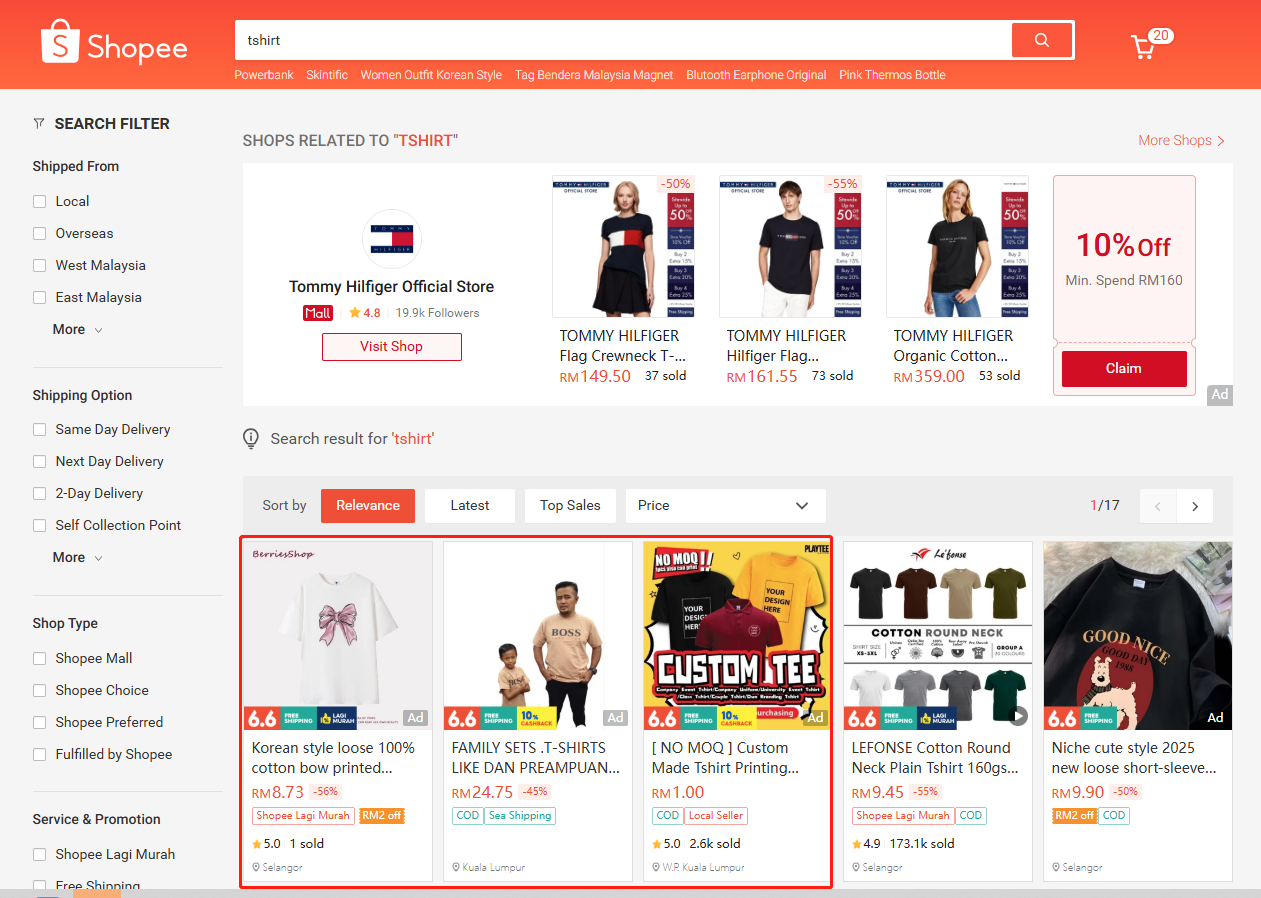Open the FAMILY SETS T-SHIRTS product image
Screen dimensions: 1261x898
pyautogui.click(x=538, y=636)
